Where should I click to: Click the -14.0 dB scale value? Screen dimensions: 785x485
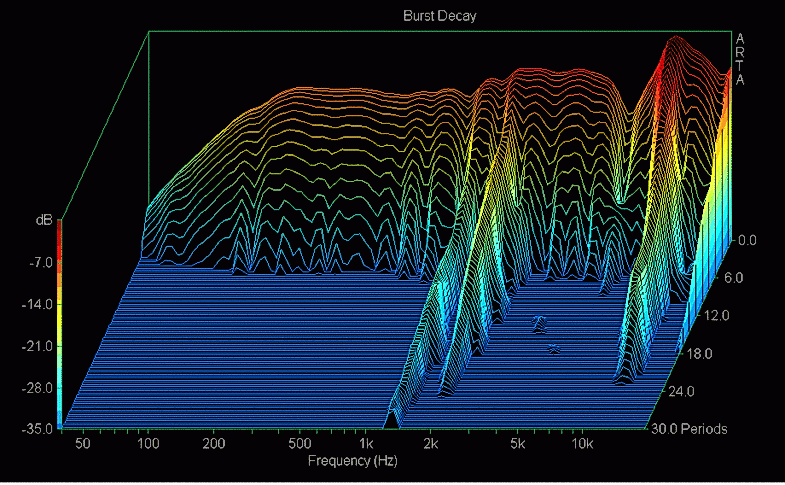point(37,304)
